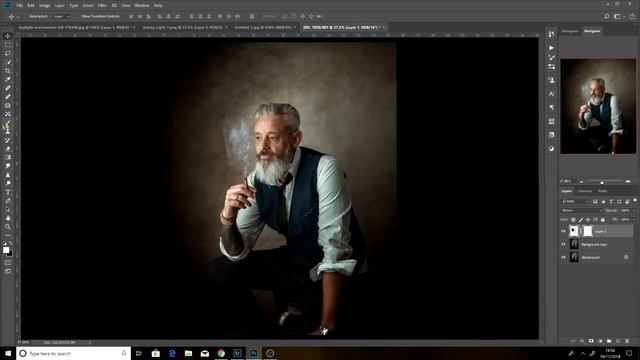This screenshot has height=360, width=640.
Task: Click the background color swatch
Action: coord(10,253)
